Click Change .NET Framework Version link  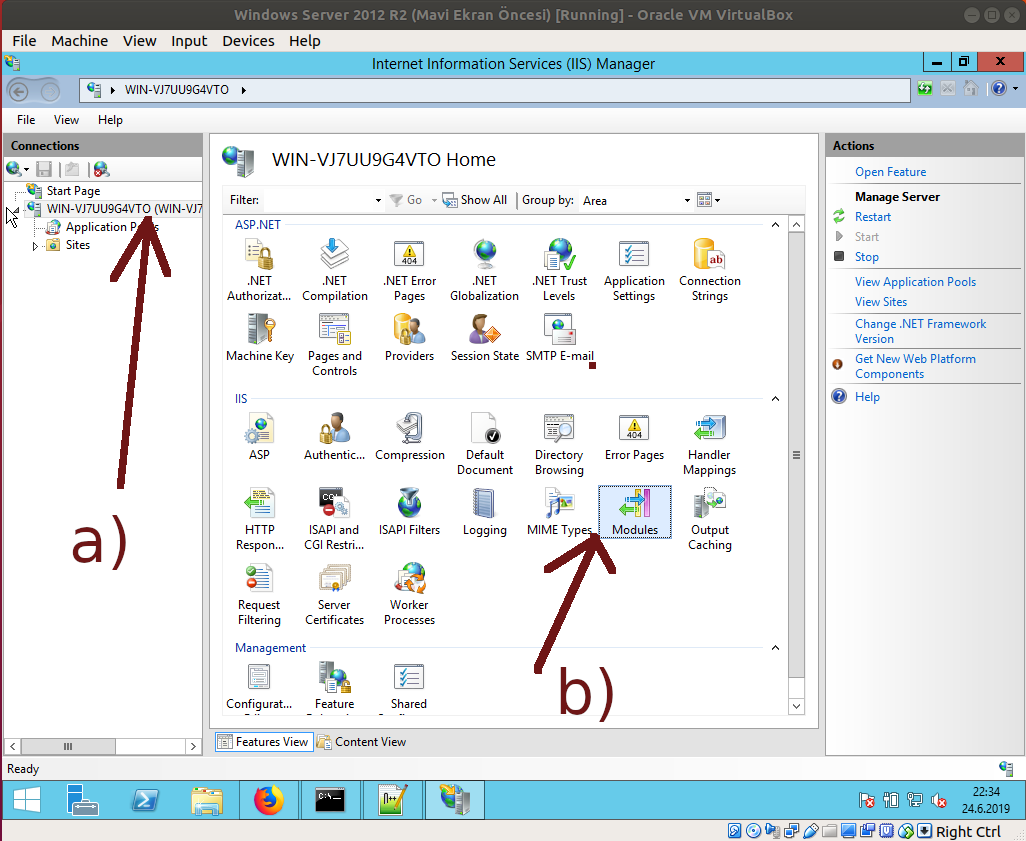920,331
